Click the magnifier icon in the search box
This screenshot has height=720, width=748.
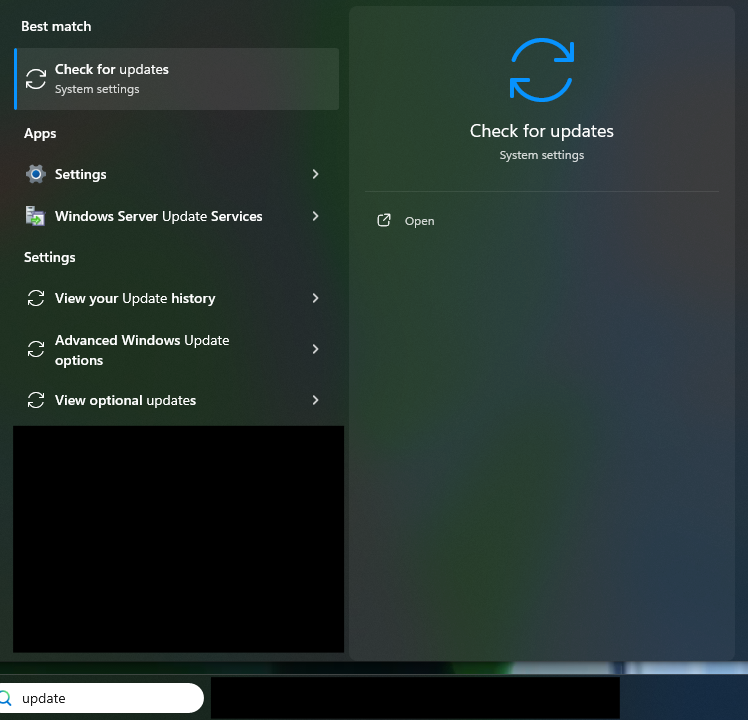5,698
